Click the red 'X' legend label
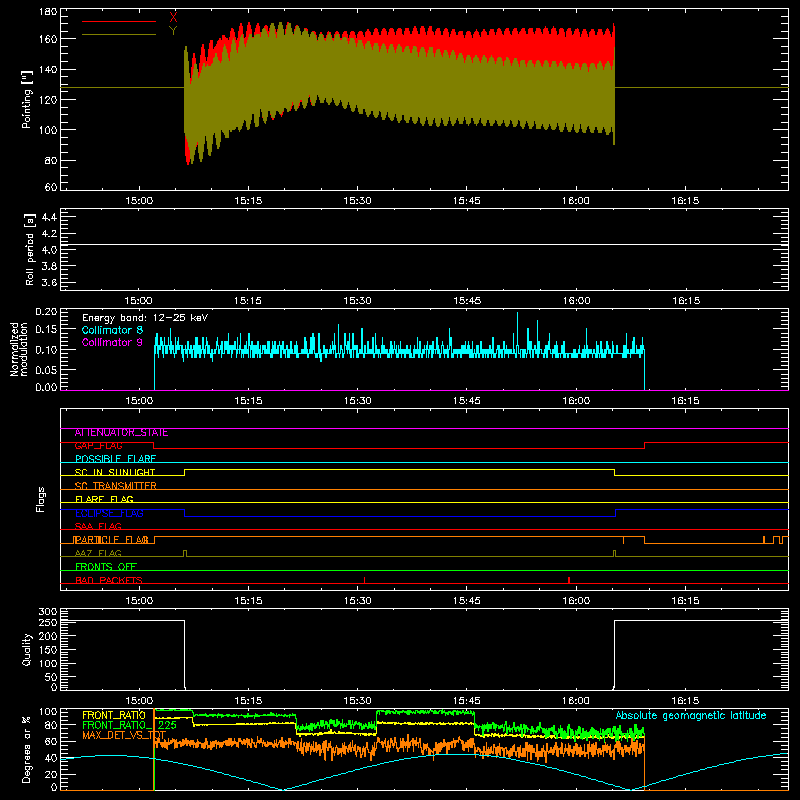This screenshot has width=800, height=800. (x=173, y=17)
